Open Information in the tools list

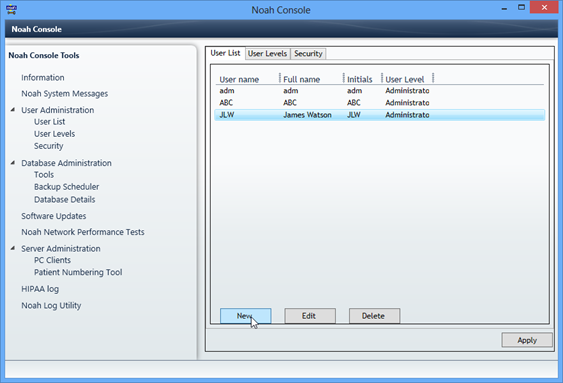pos(43,78)
